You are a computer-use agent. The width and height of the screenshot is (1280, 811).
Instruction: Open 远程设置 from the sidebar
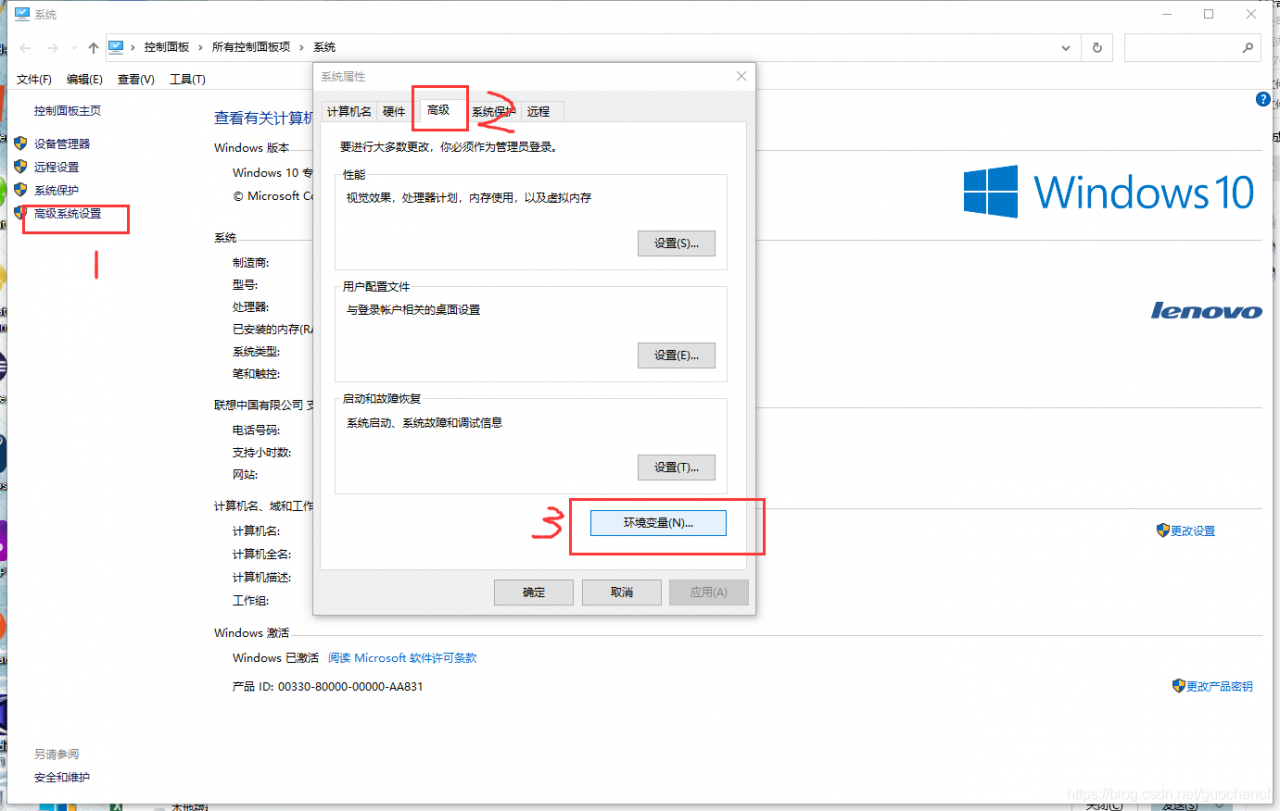(x=56, y=167)
